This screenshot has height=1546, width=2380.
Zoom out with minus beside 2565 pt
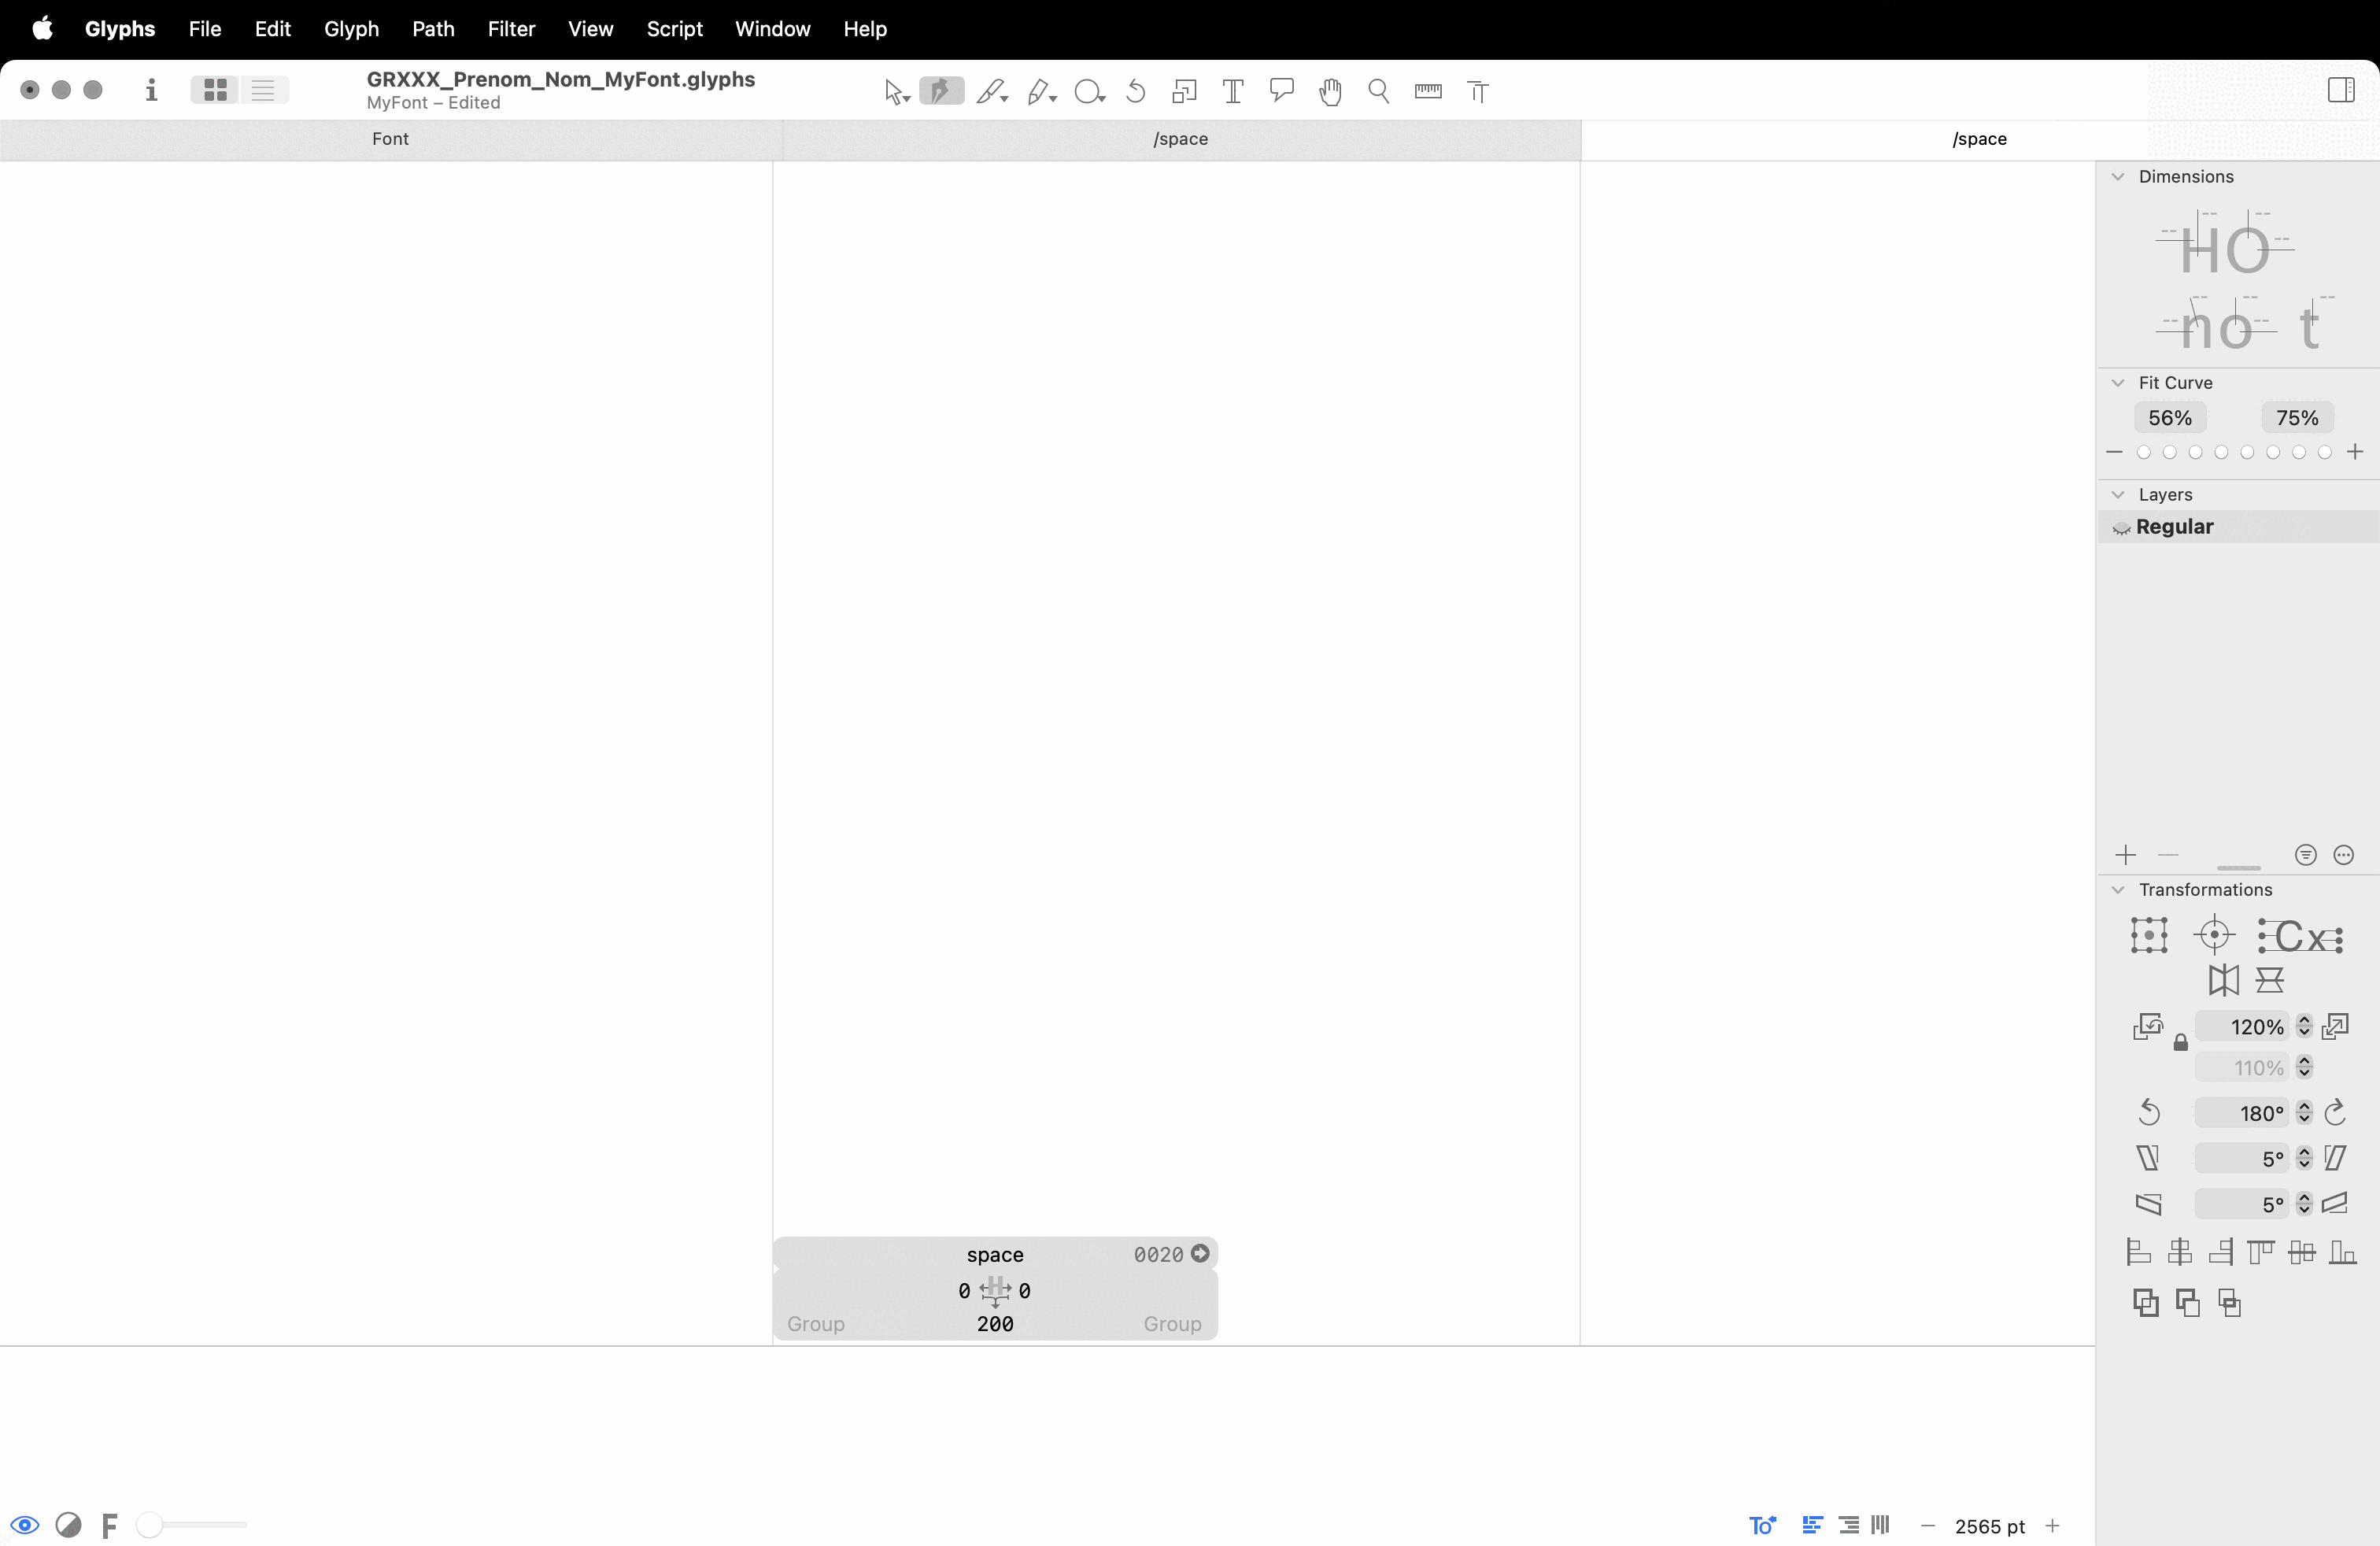tap(1928, 1526)
